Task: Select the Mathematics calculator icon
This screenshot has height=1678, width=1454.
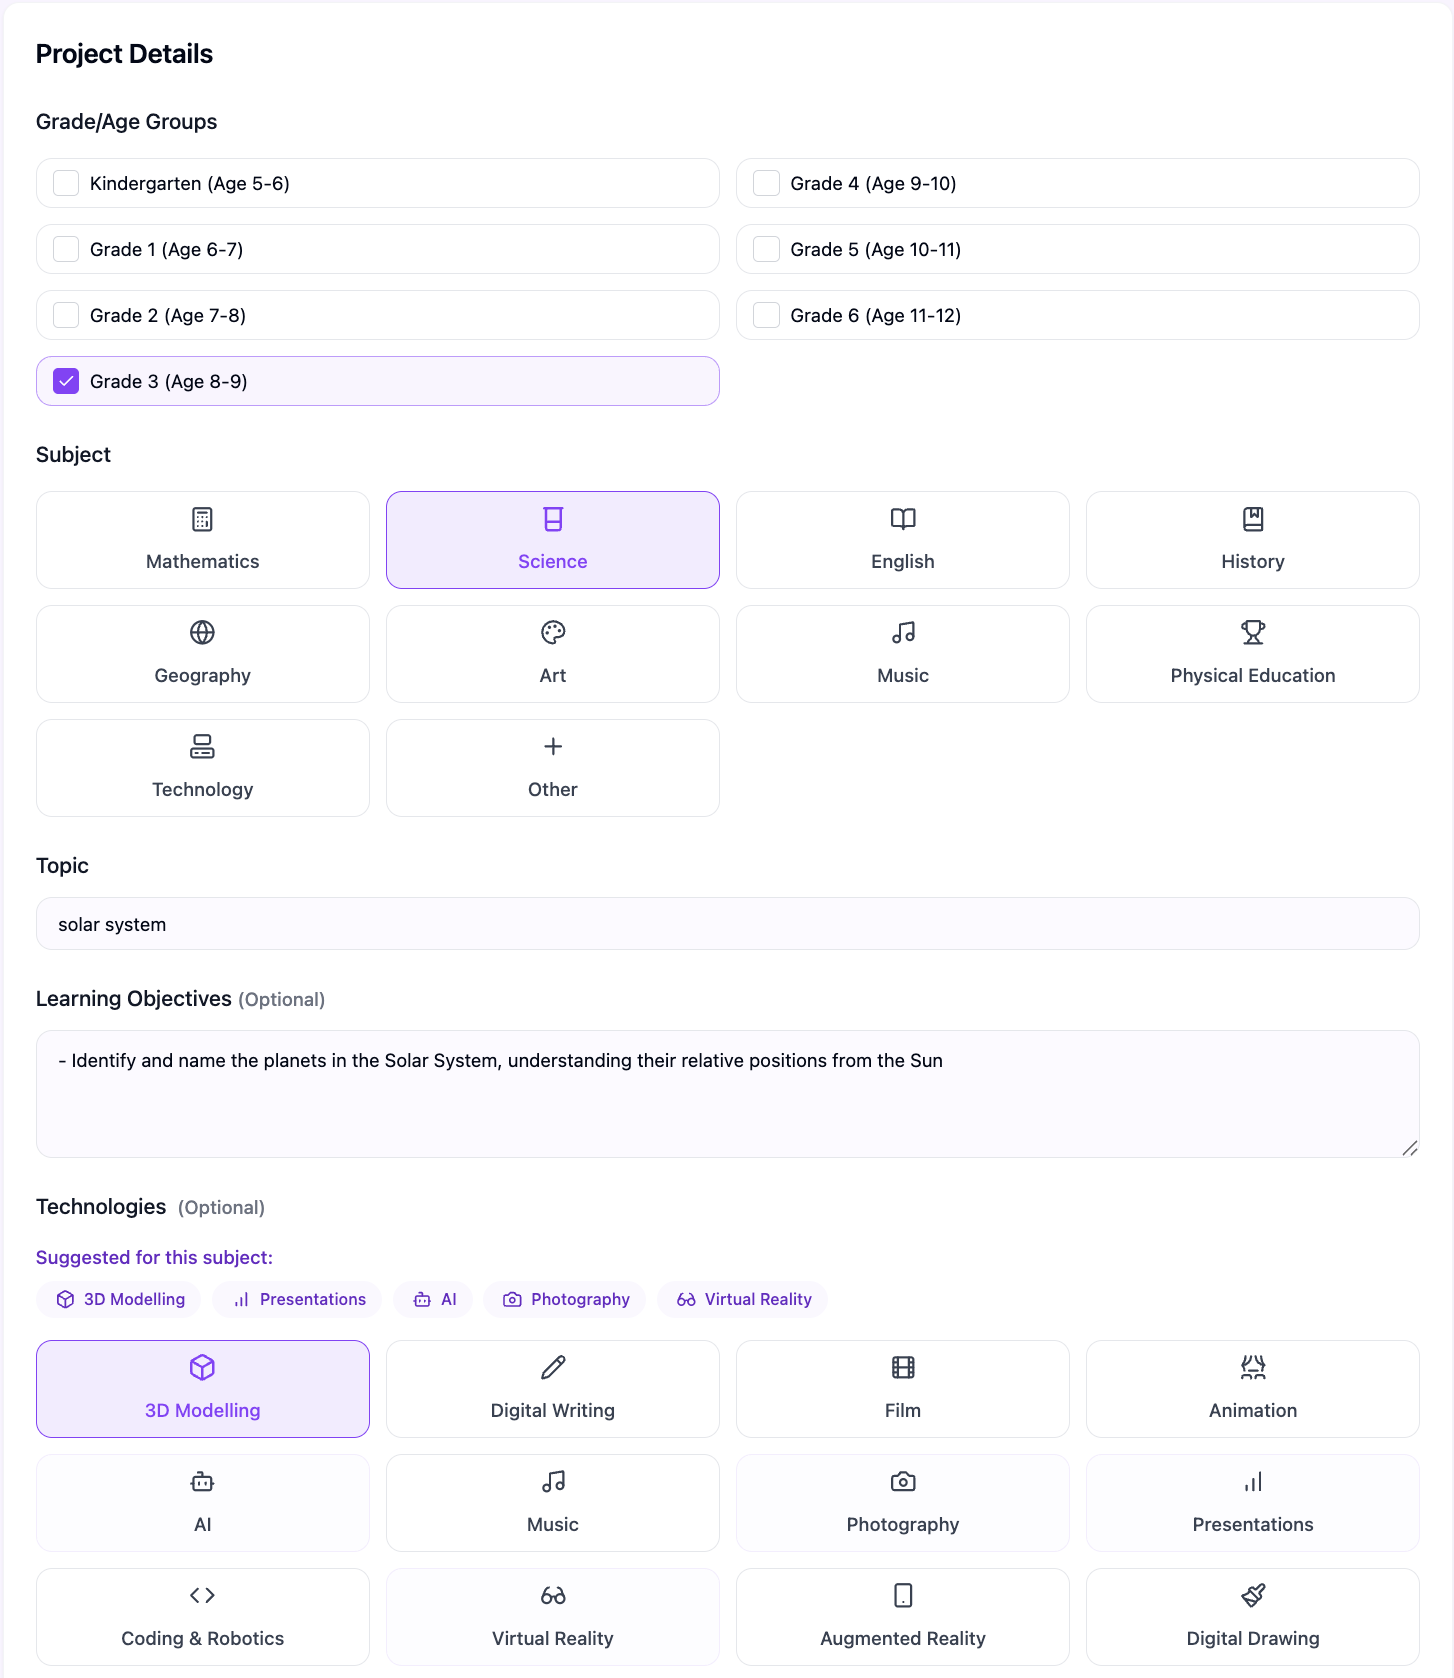Action: [x=202, y=519]
